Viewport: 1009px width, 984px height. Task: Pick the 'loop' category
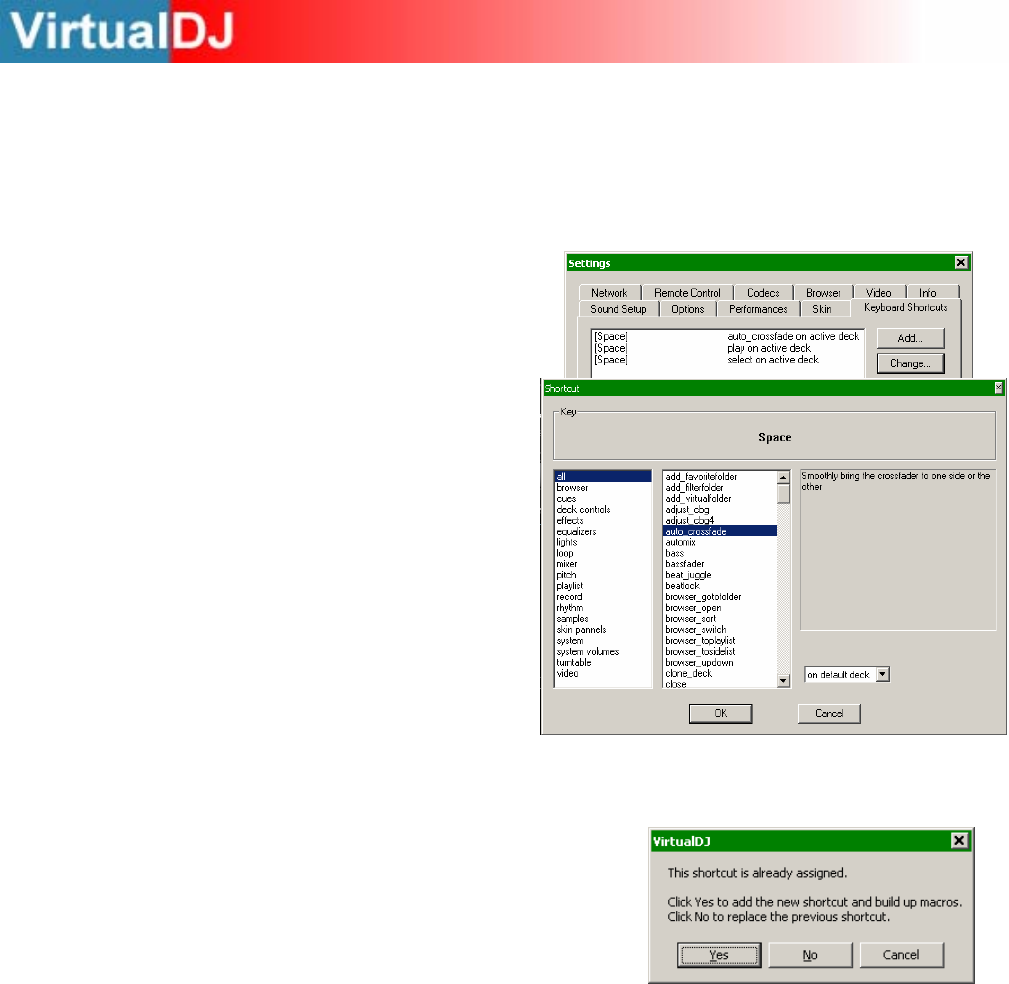click(x=602, y=553)
